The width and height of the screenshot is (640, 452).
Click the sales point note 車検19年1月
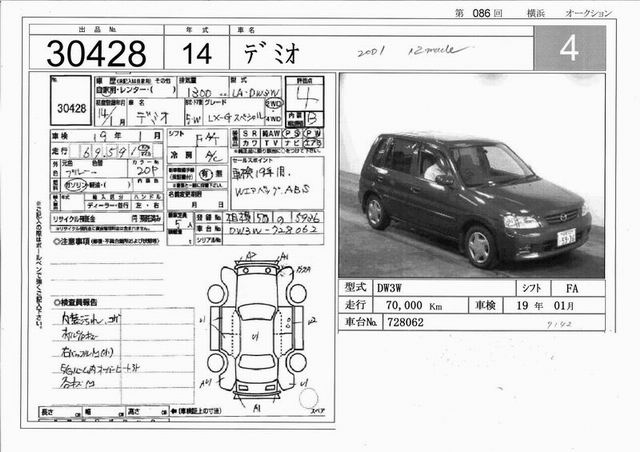point(261,174)
